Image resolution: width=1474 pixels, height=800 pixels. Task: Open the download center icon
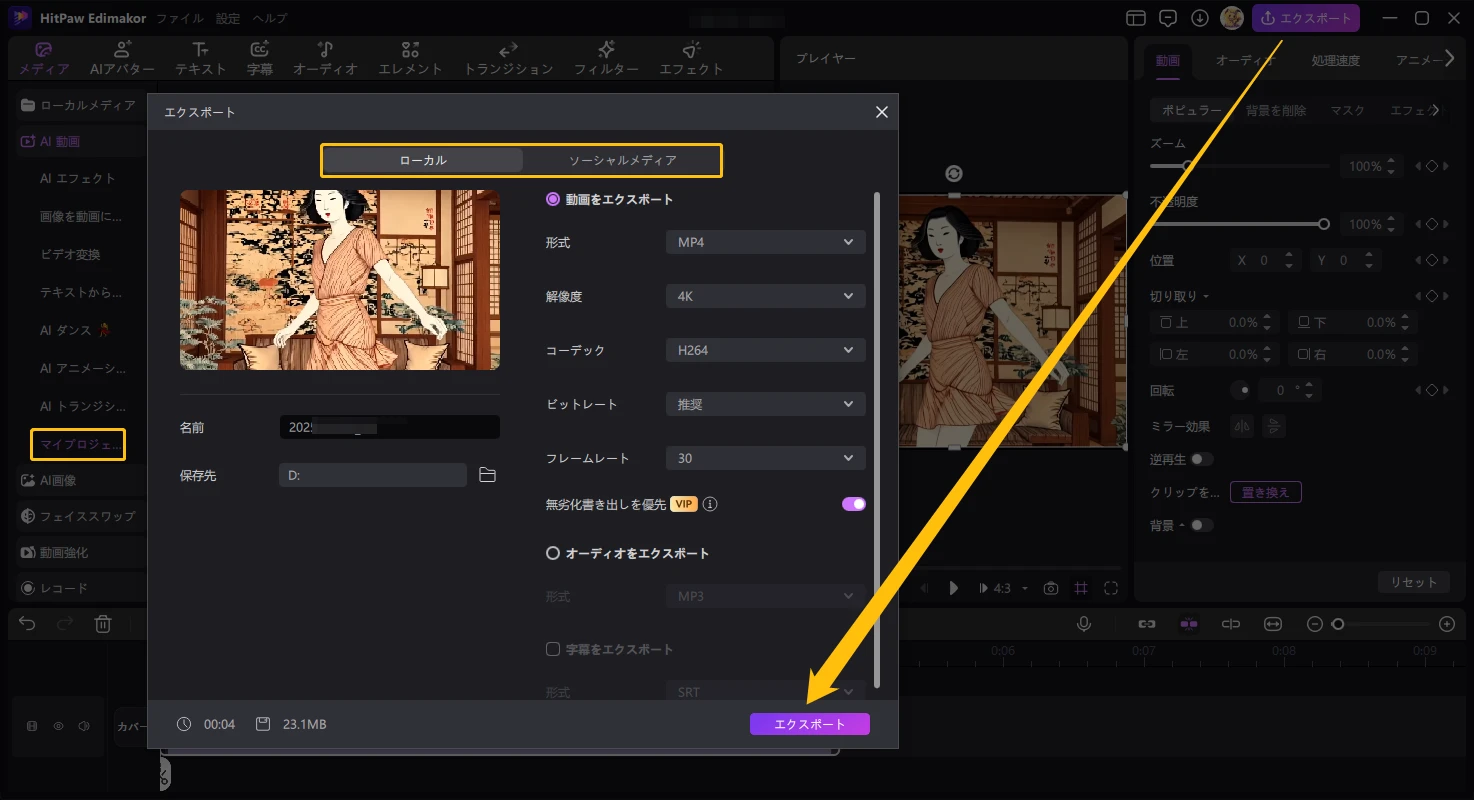[1200, 18]
